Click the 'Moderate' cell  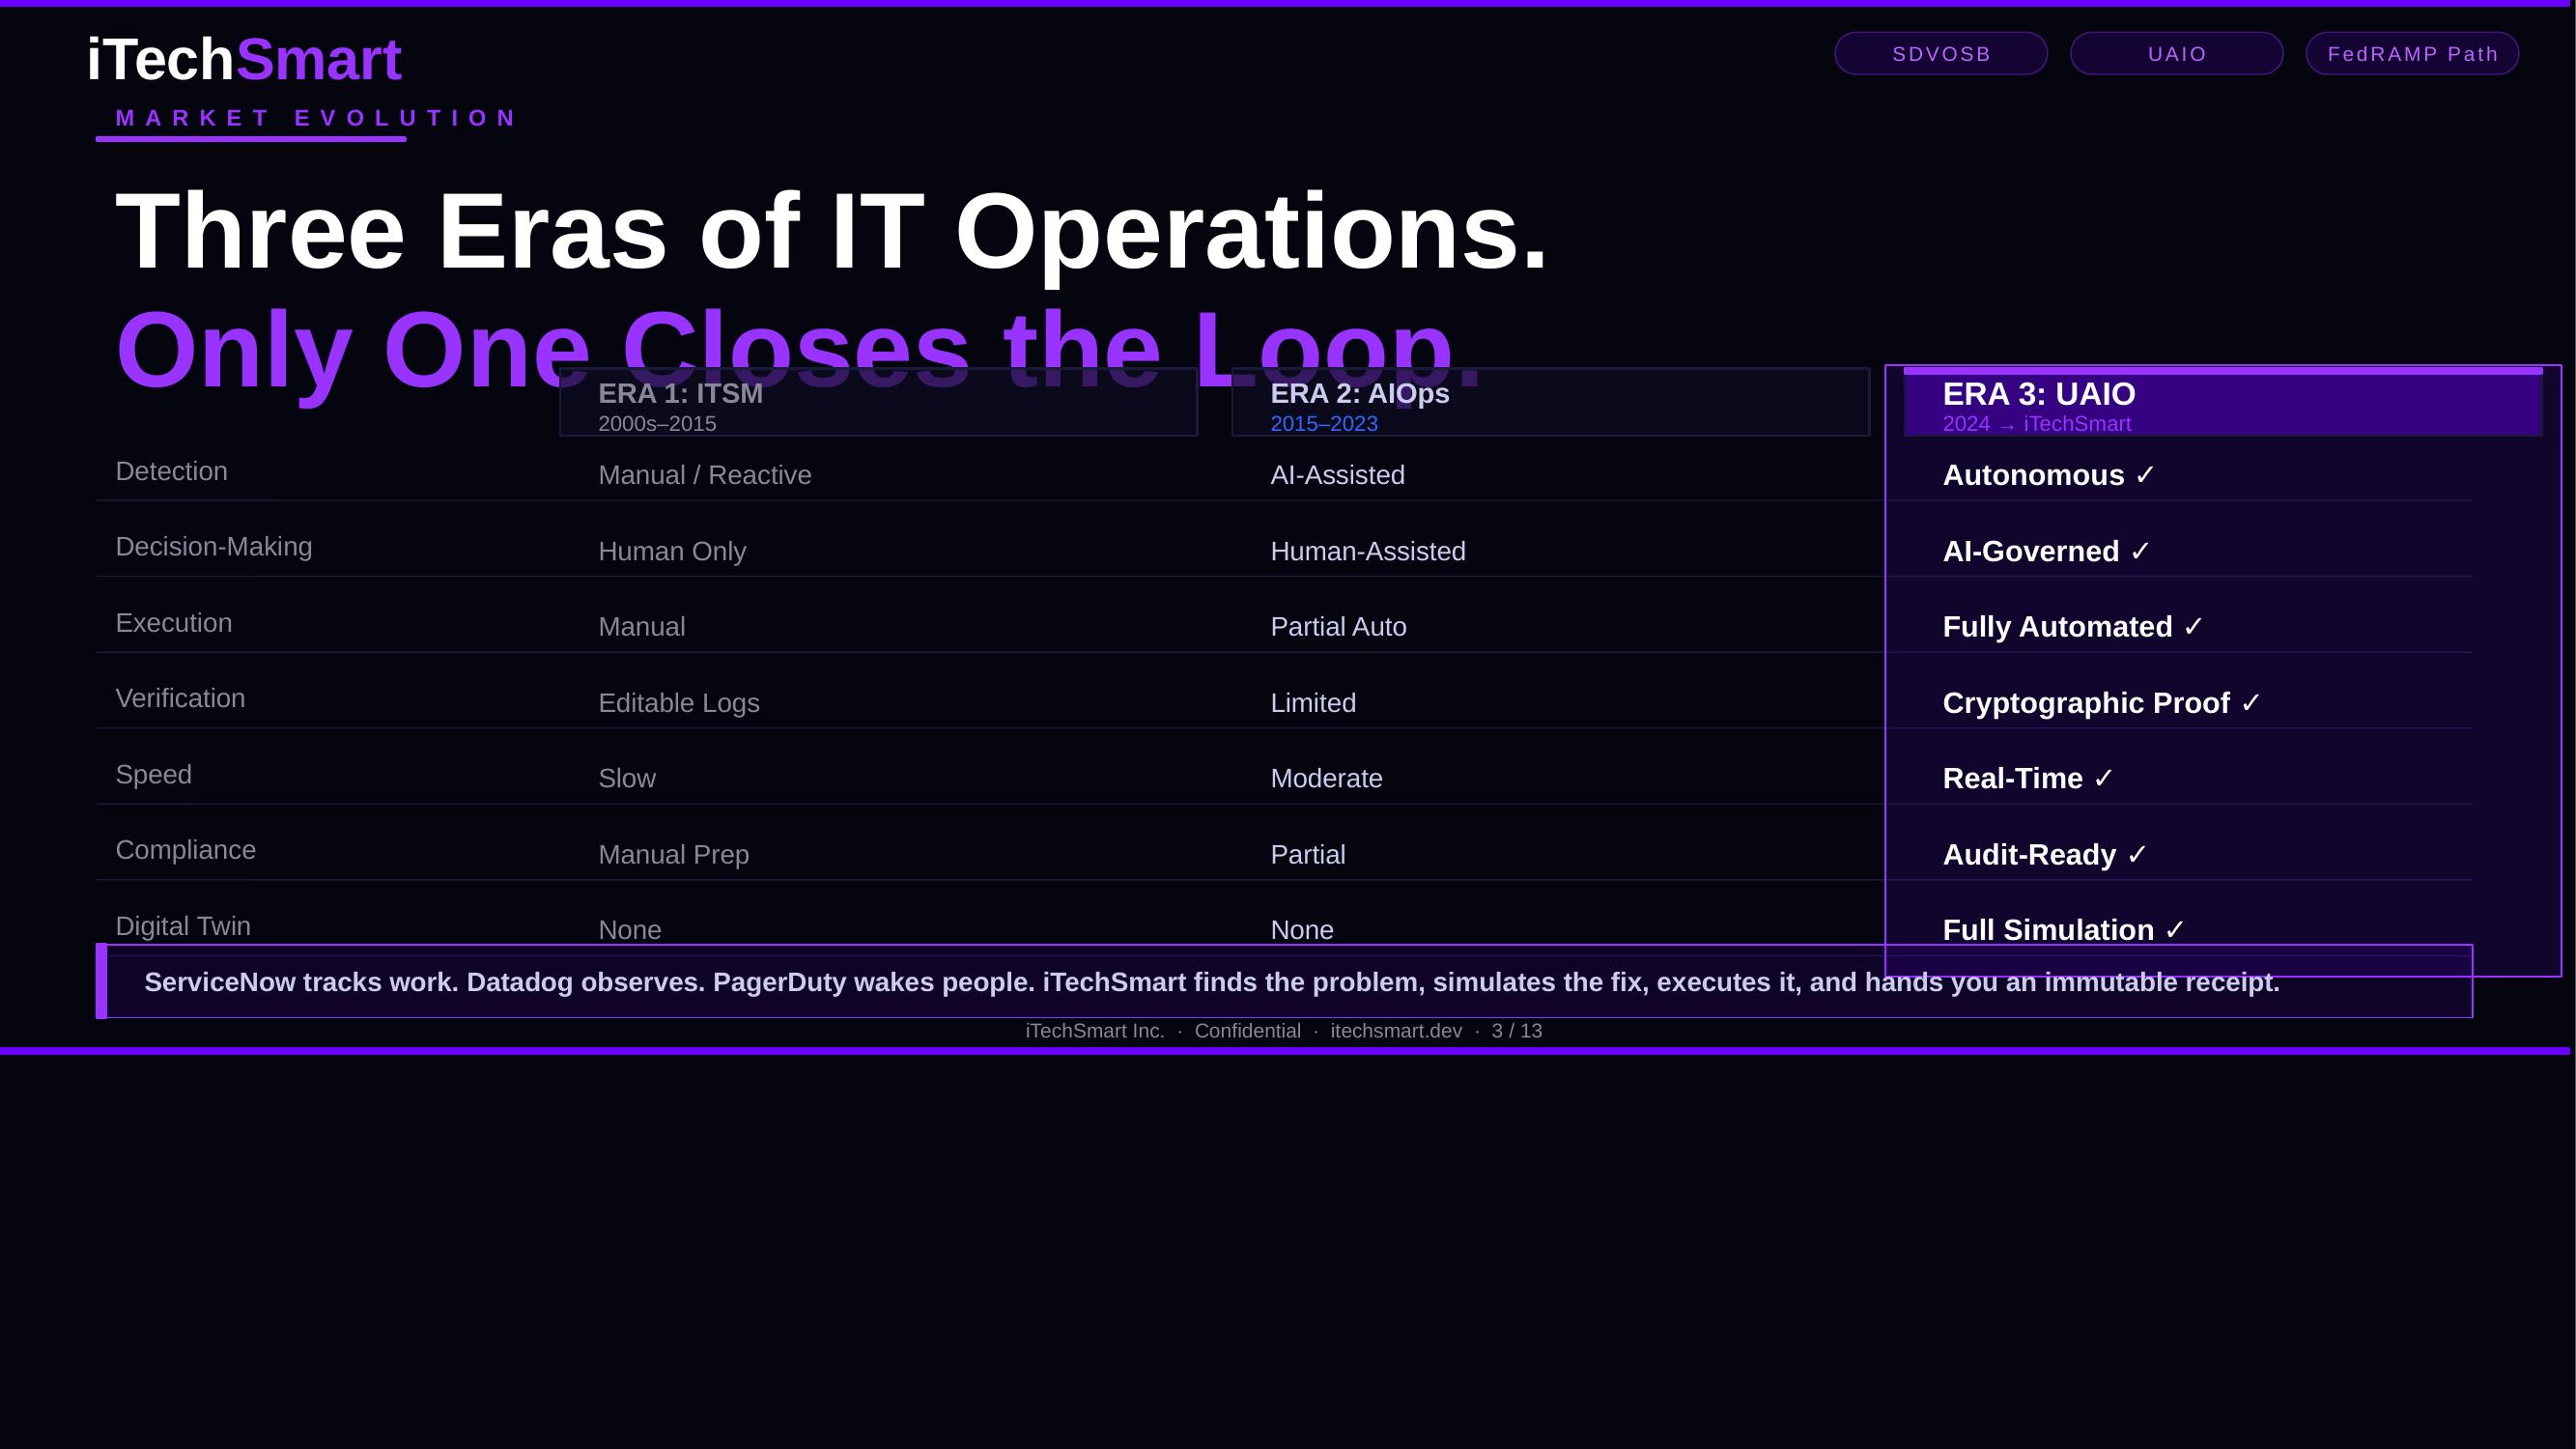click(1326, 778)
